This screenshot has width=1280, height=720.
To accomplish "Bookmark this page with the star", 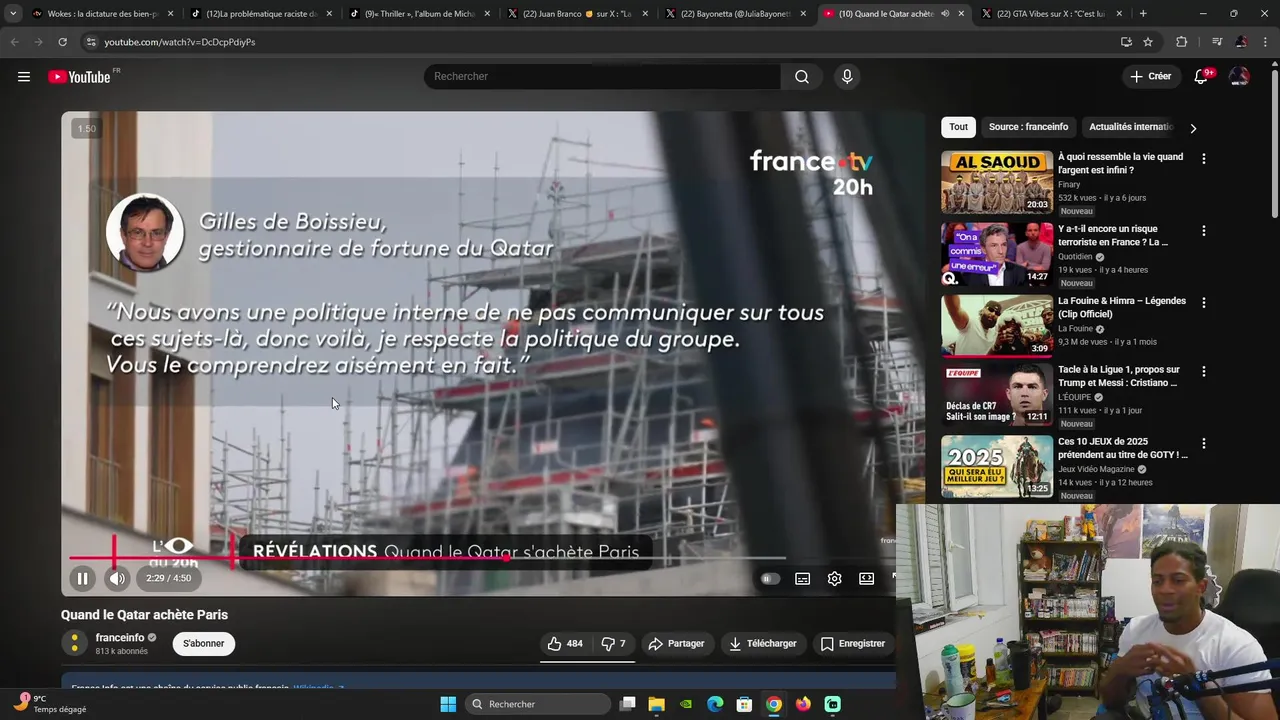I will pos(1148,42).
